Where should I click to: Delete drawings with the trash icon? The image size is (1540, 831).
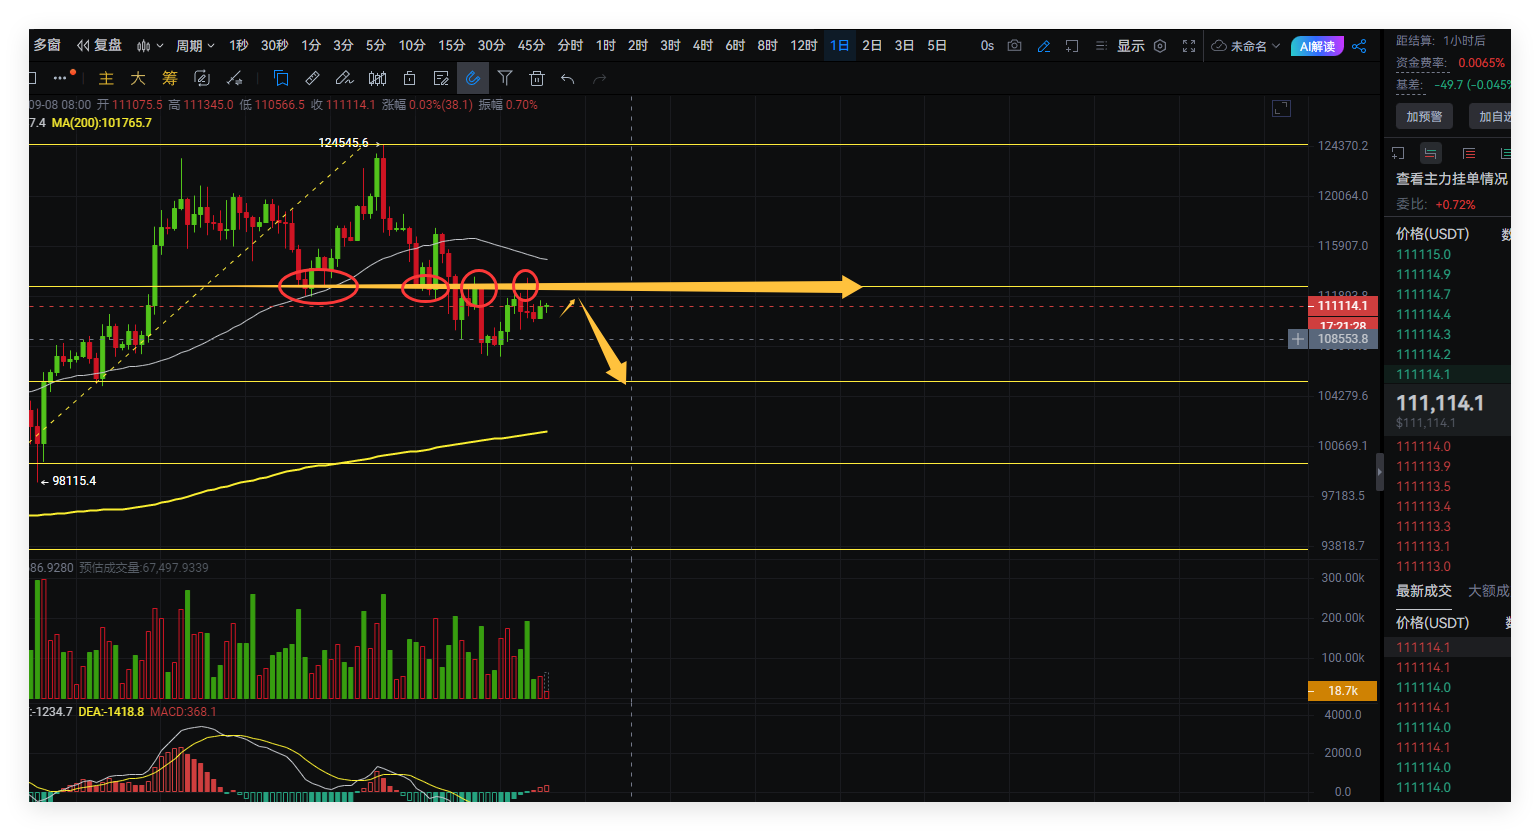[537, 78]
